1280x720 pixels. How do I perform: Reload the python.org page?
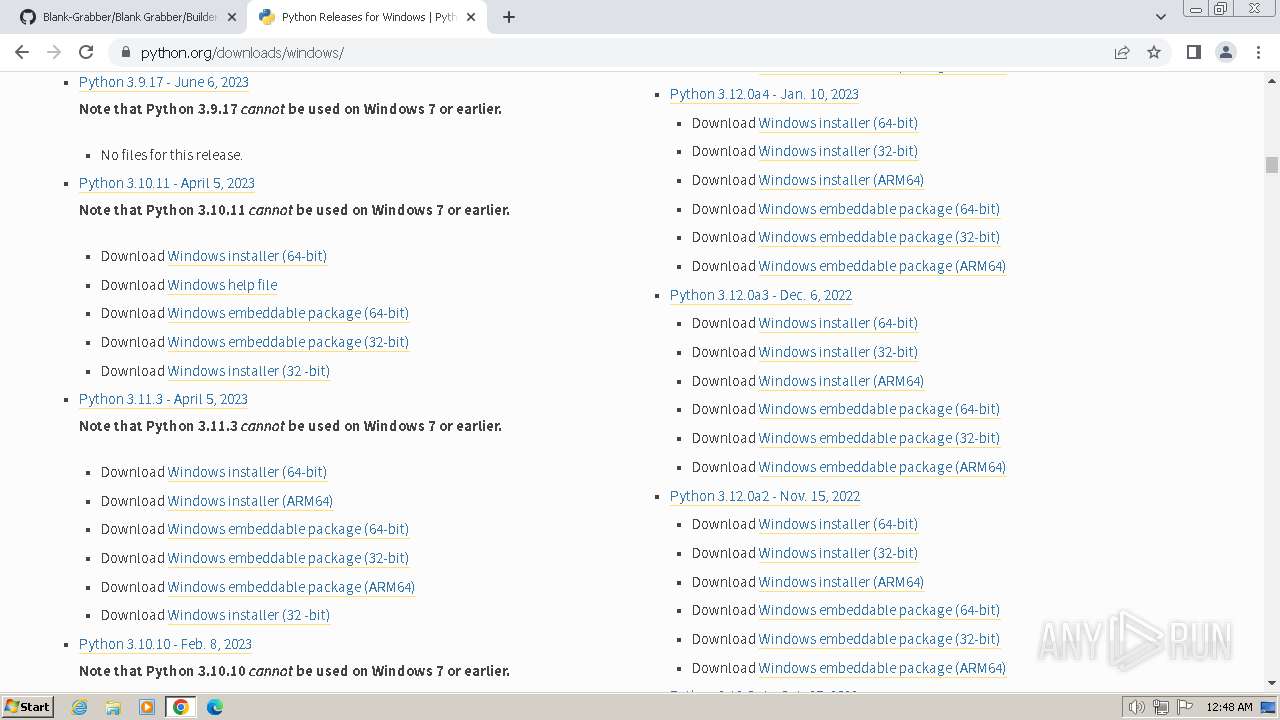coord(86,52)
